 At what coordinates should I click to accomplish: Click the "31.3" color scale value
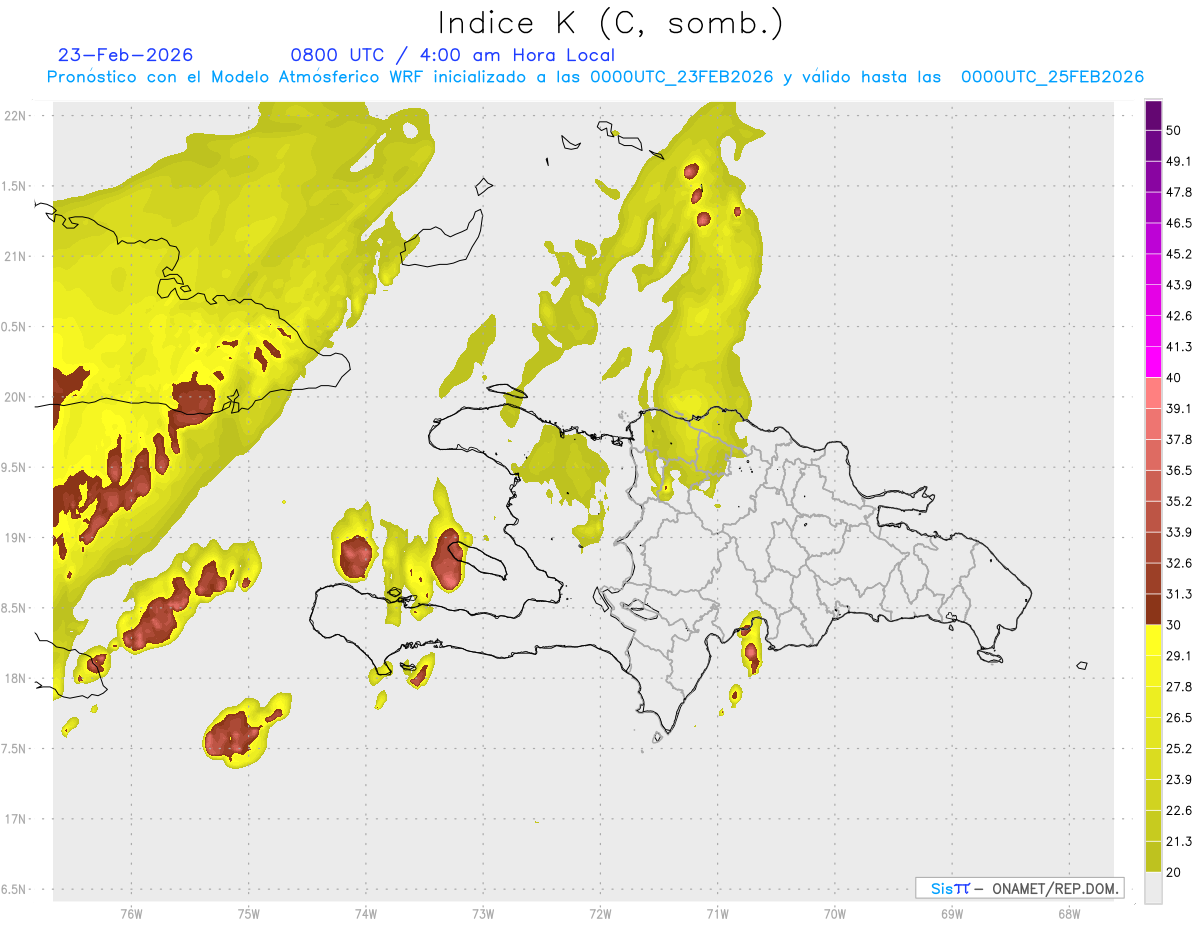point(1179,594)
